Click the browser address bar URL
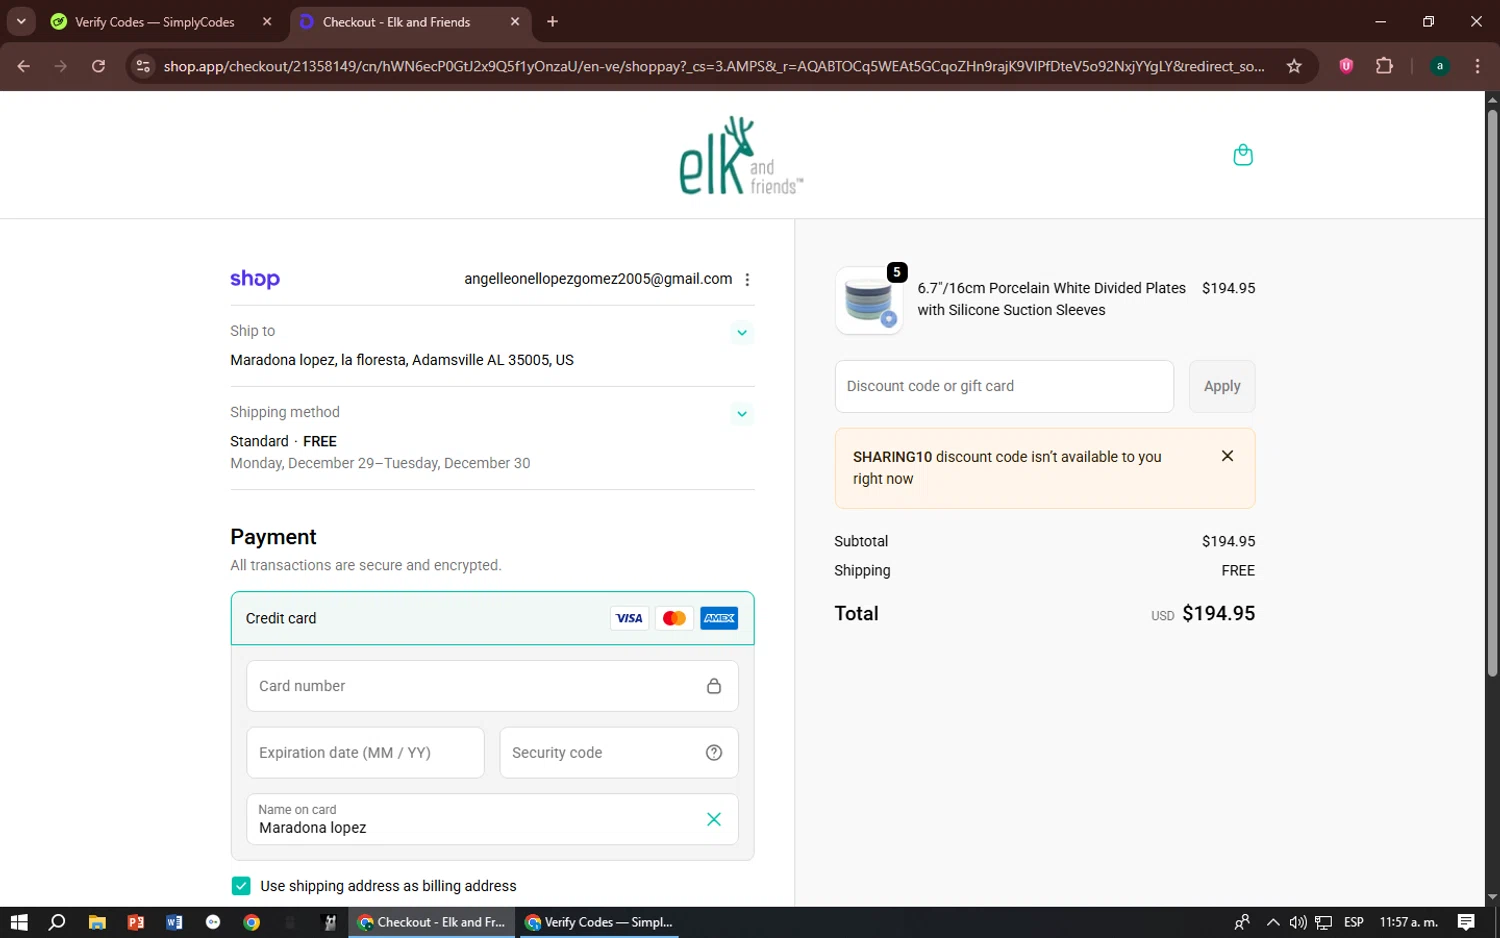 [714, 66]
